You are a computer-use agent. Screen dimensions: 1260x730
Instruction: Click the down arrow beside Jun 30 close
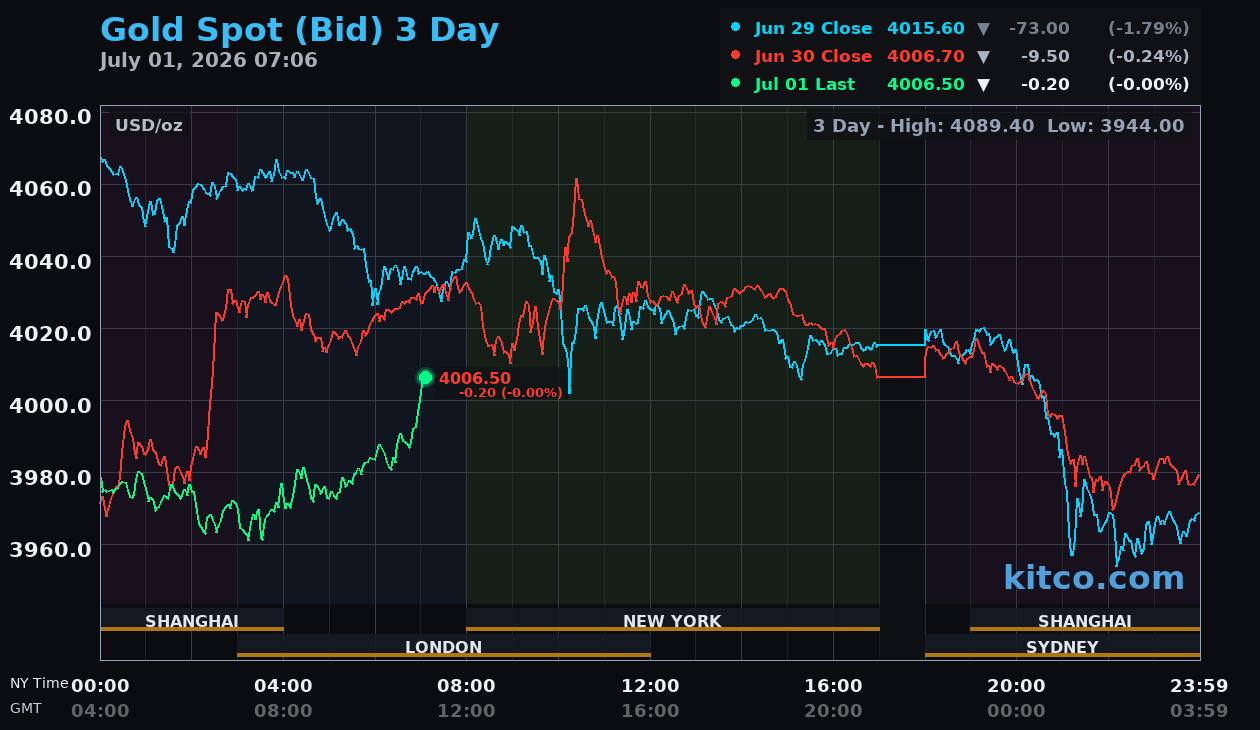click(983, 57)
